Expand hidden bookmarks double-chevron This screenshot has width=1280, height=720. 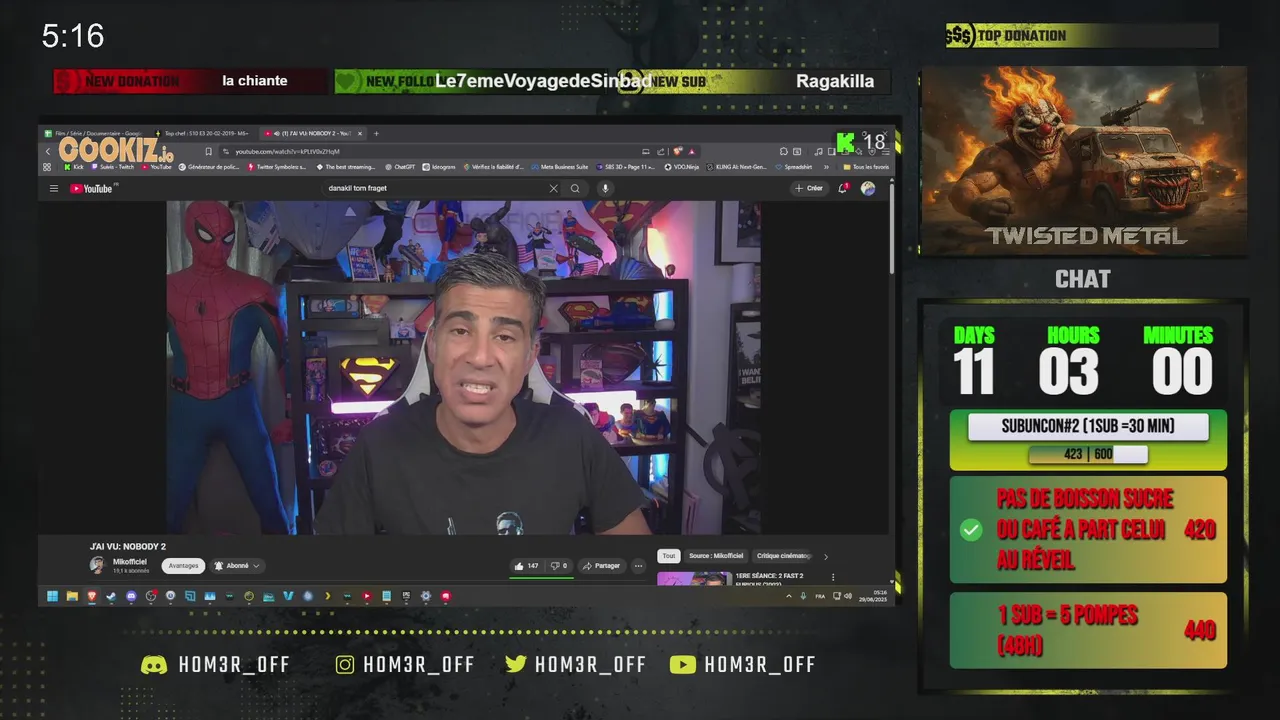click(826, 167)
